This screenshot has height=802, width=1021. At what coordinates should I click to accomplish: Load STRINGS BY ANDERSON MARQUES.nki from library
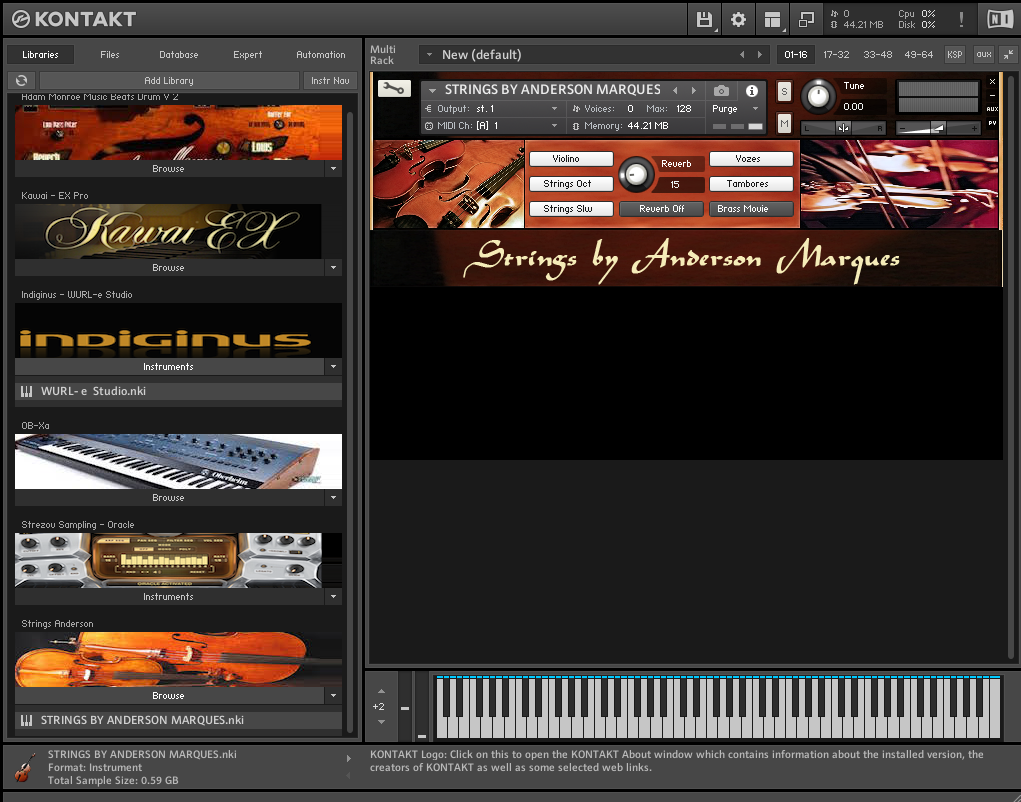(178, 720)
